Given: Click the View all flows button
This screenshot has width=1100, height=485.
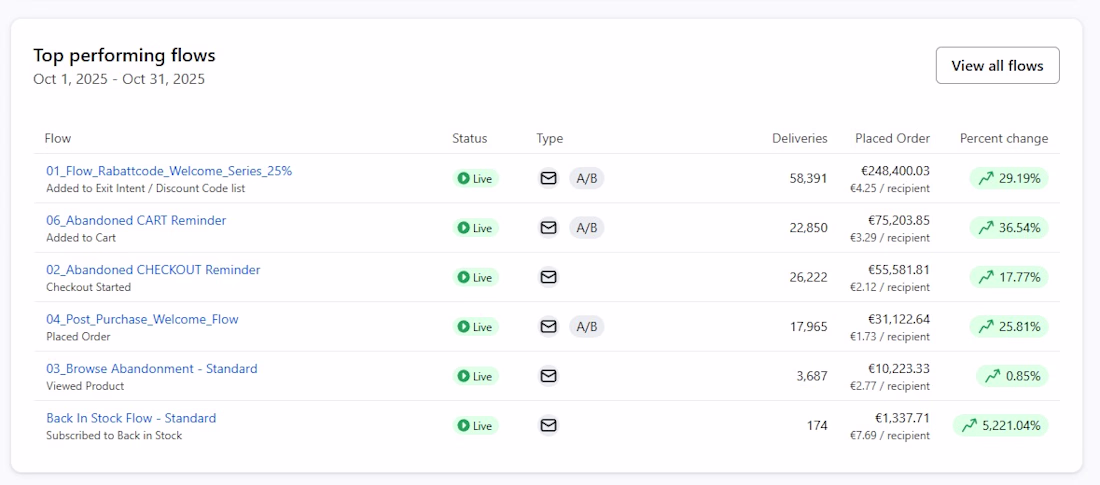Looking at the screenshot, I should (x=997, y=66).
